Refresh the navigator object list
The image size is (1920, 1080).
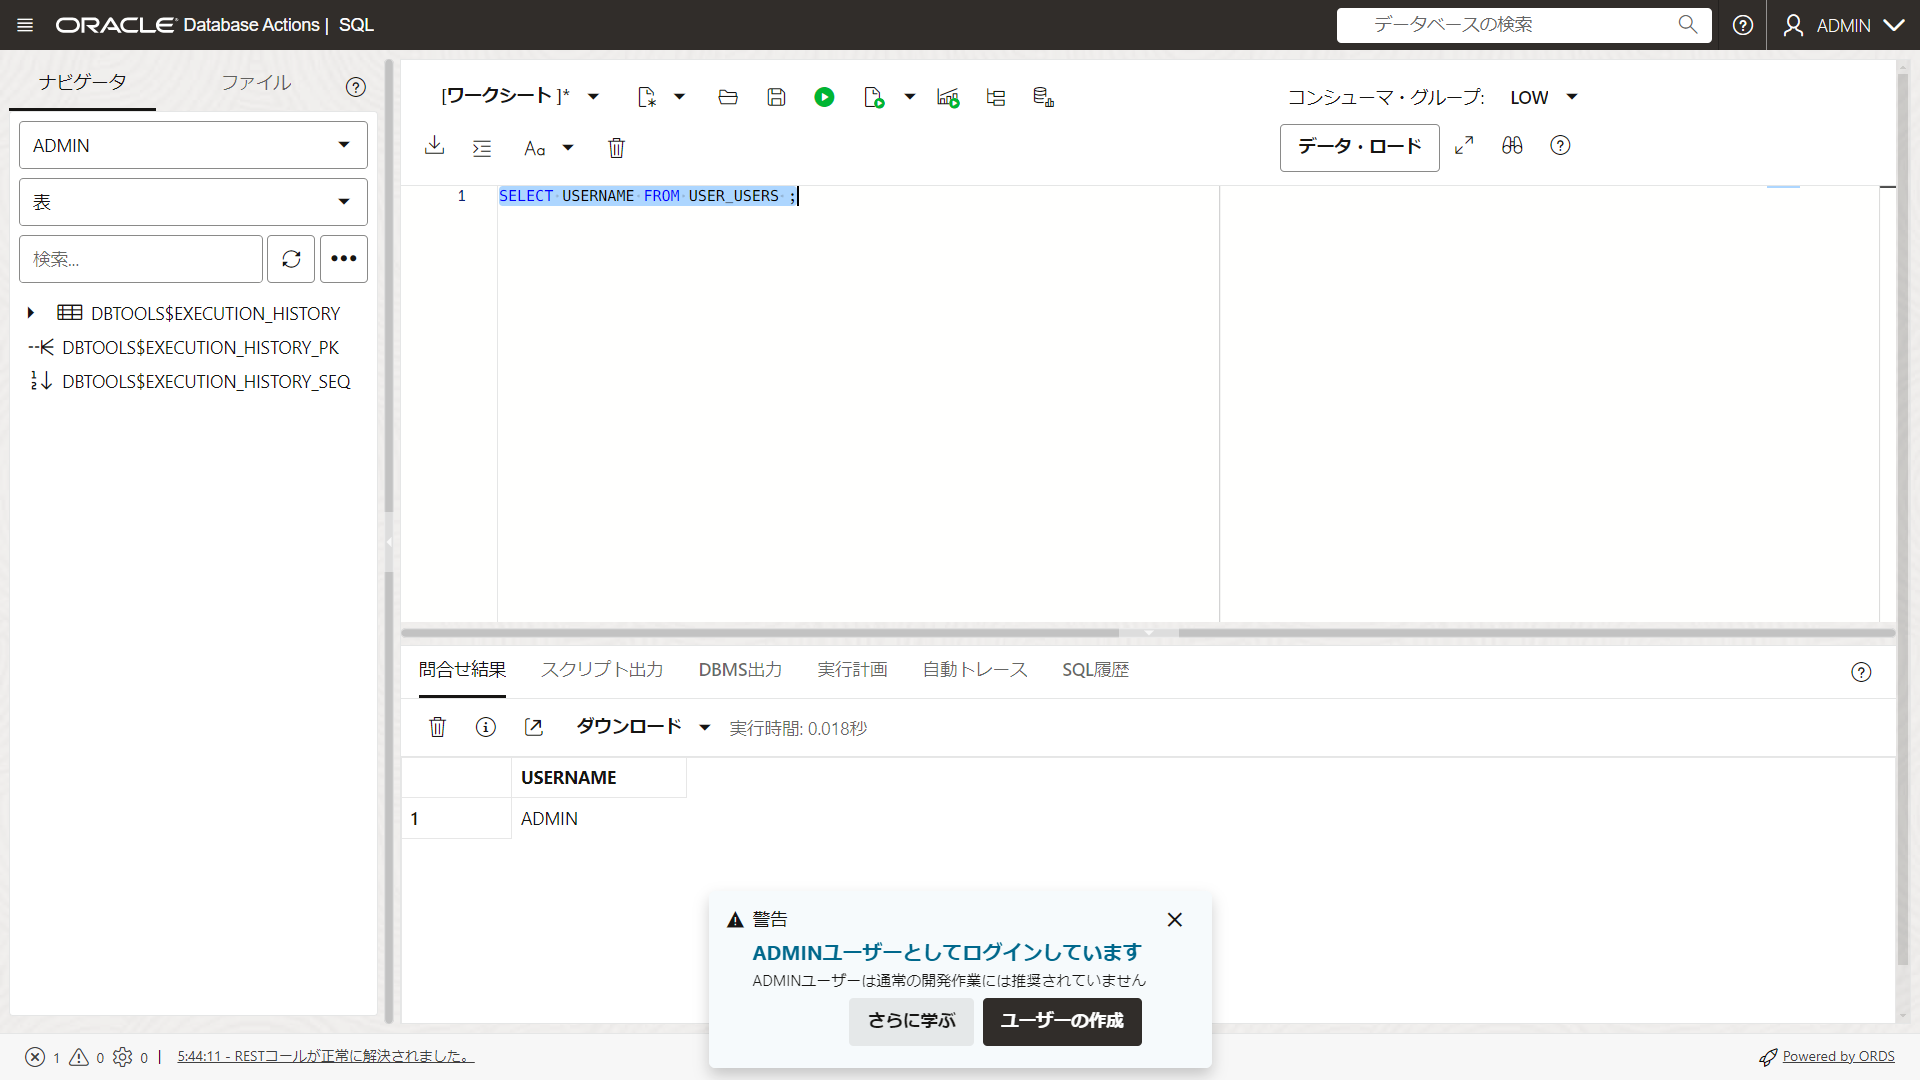coord(290,258)
